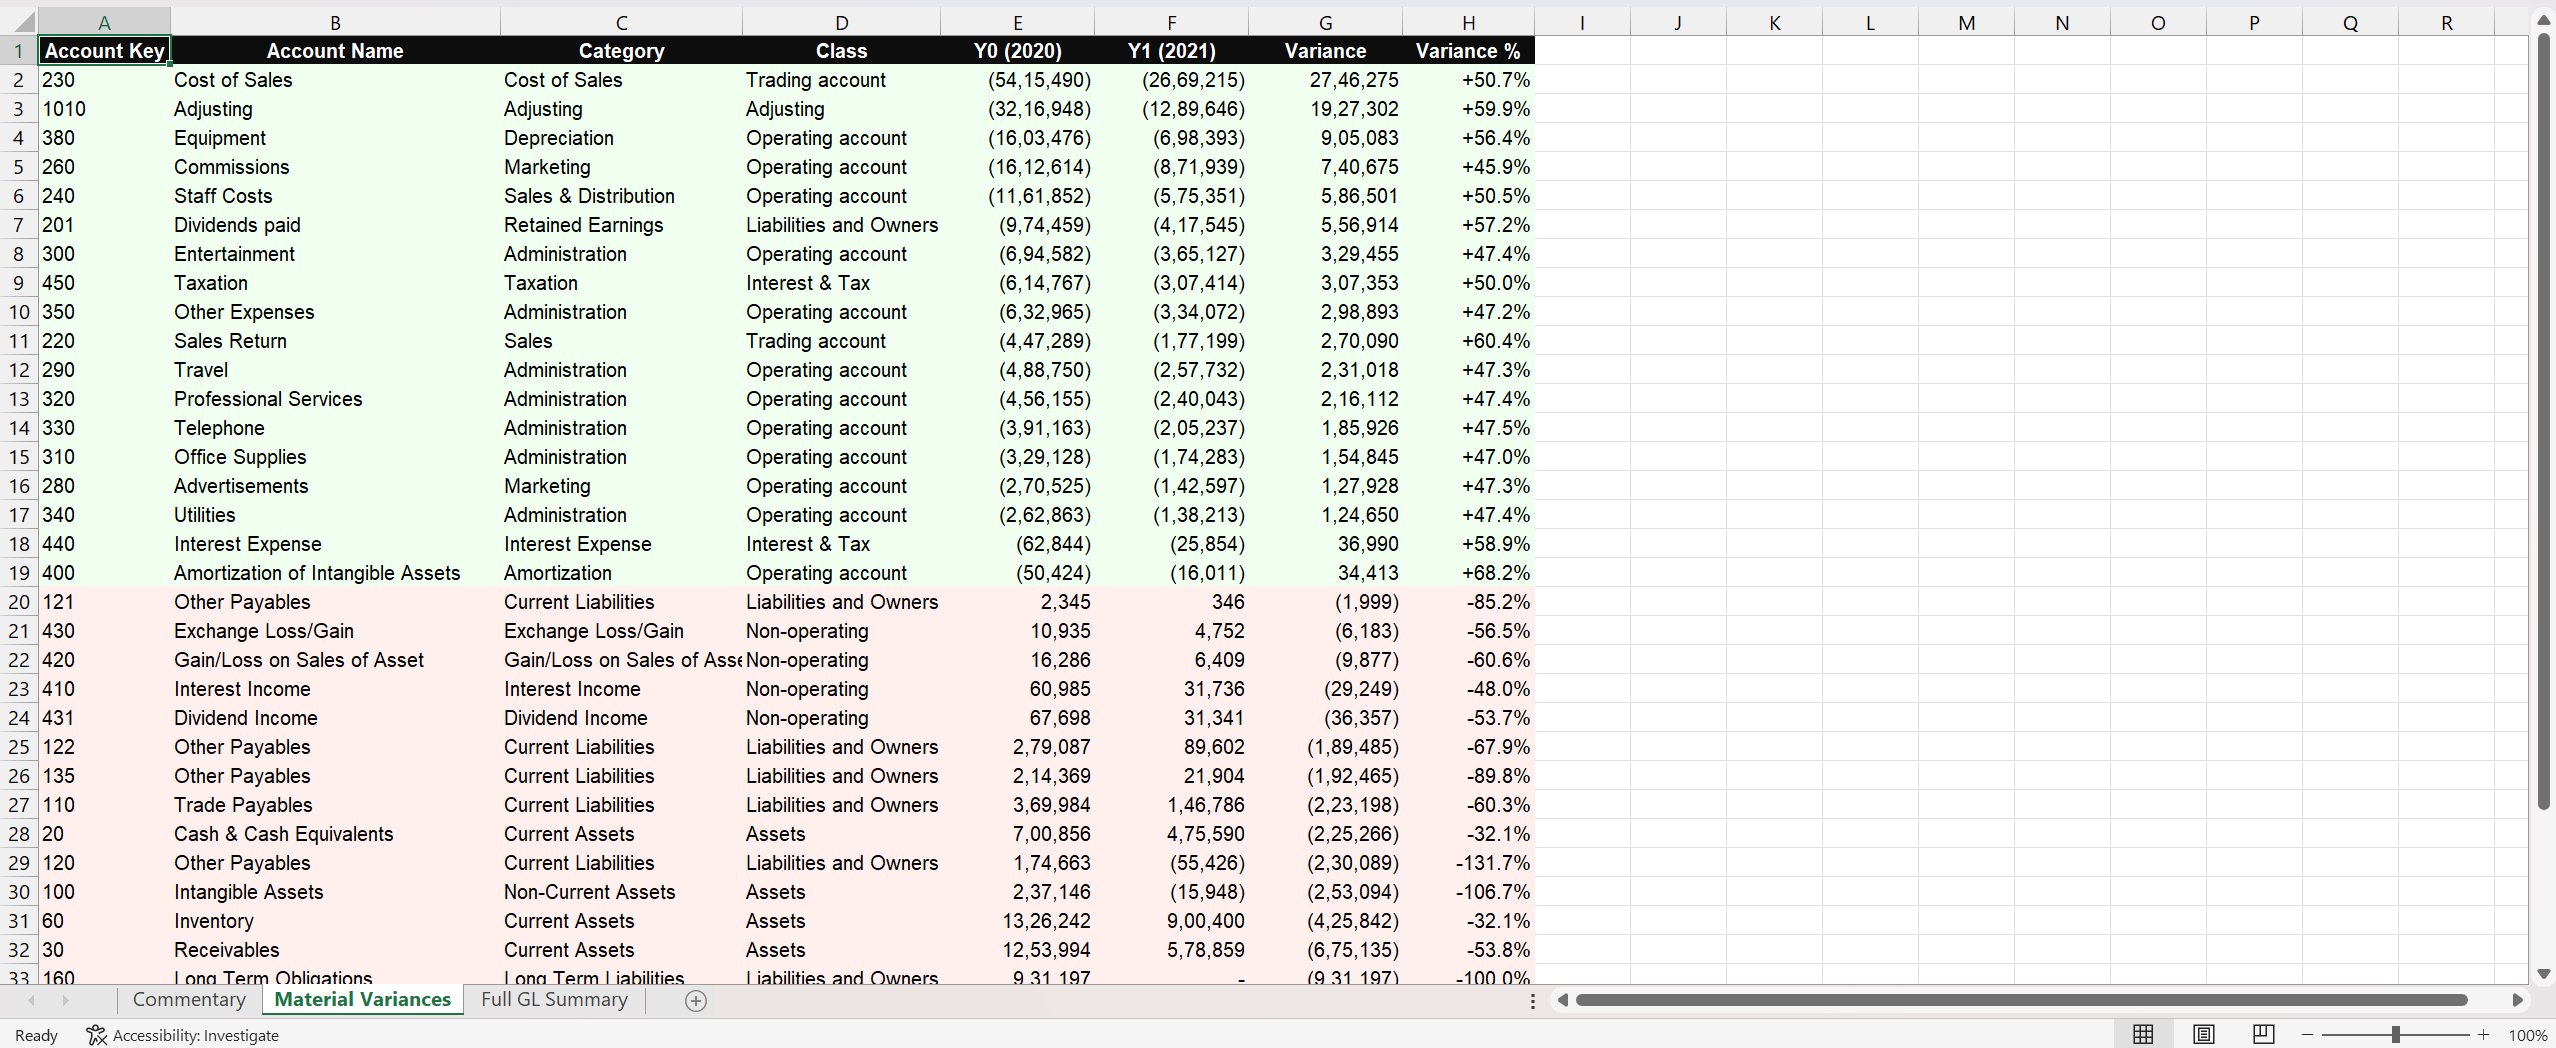This screenshot has width=2556, height=1048.
Task: Go to previous sheet arrow
Action: (x=31, y=1000)
